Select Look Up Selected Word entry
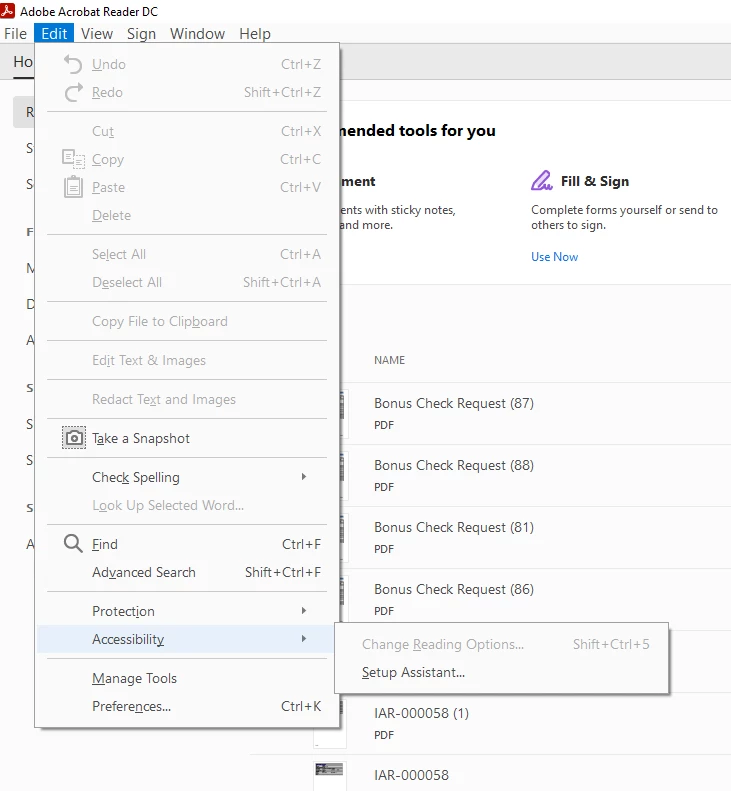The width and height of the screenshot is (731, 791). (x=187, y=505)
